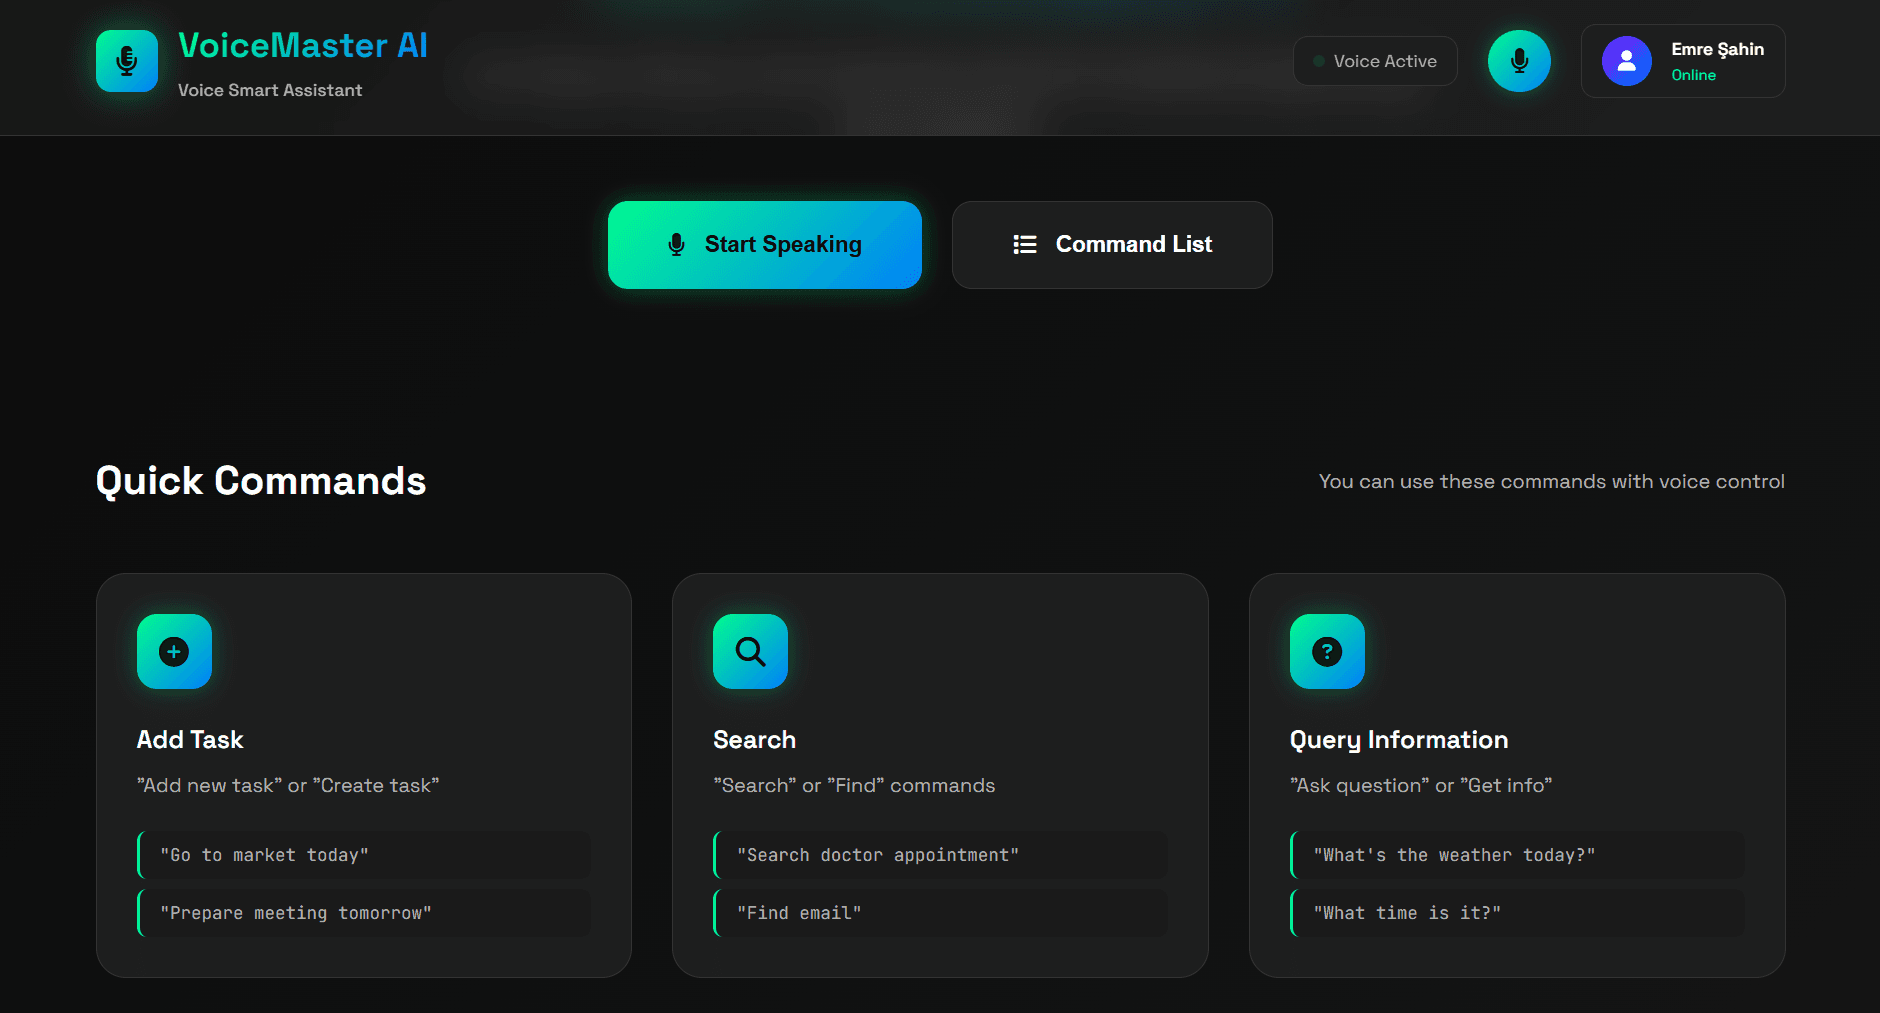Expand the Emre Şahin account panel
This screenshot has width=1880, height=1013.
[1682, 61]
